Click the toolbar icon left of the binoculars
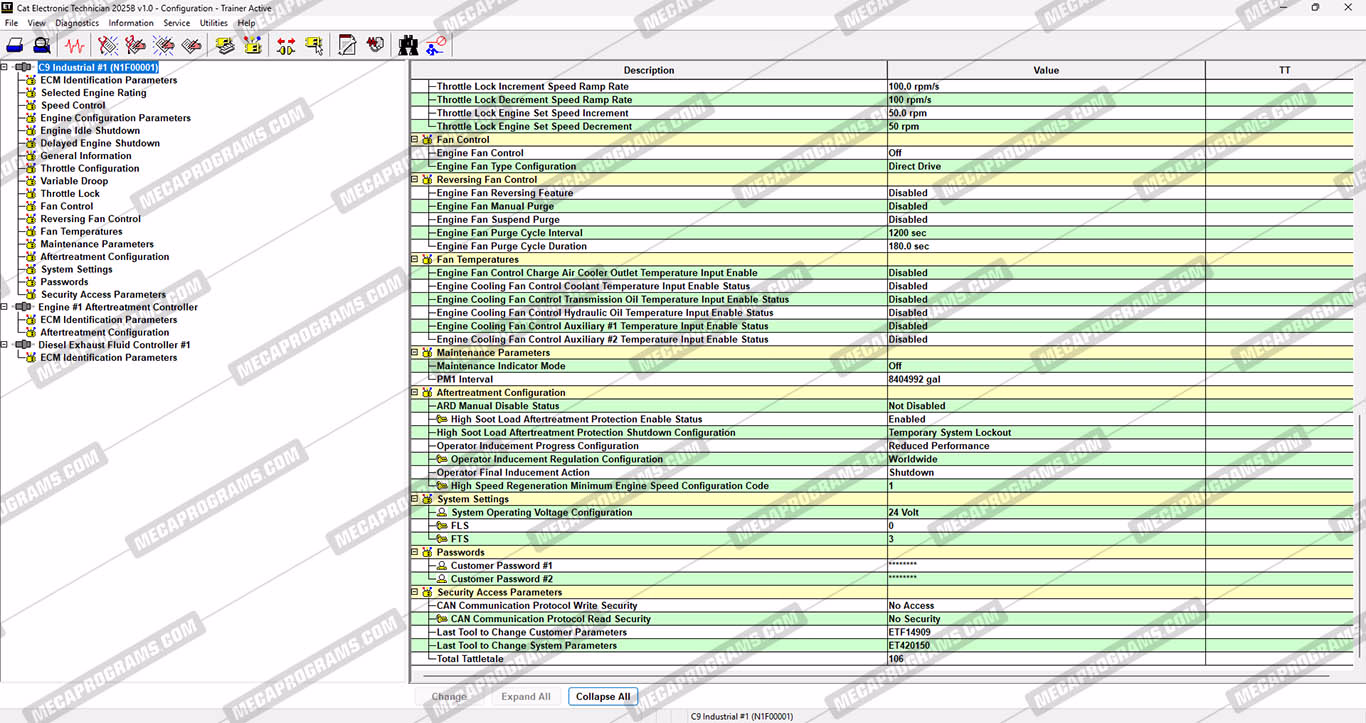This screenshot has height=723, width=1366. [376, 45]
